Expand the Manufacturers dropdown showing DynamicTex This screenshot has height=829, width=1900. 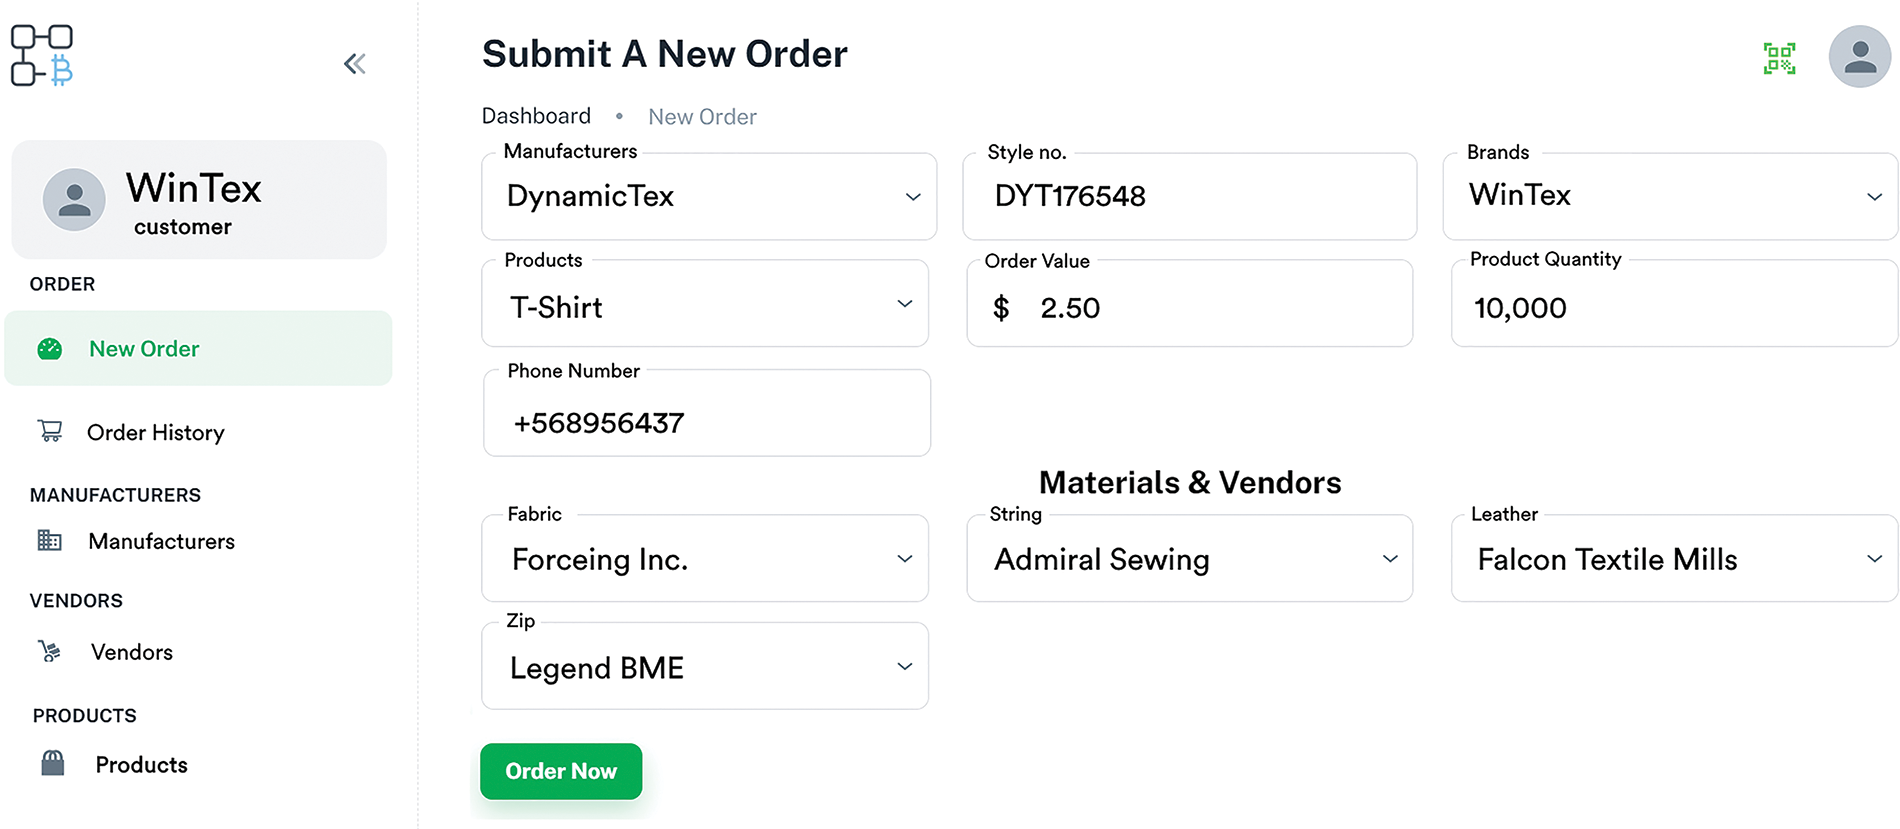click(x=709, y=196)
